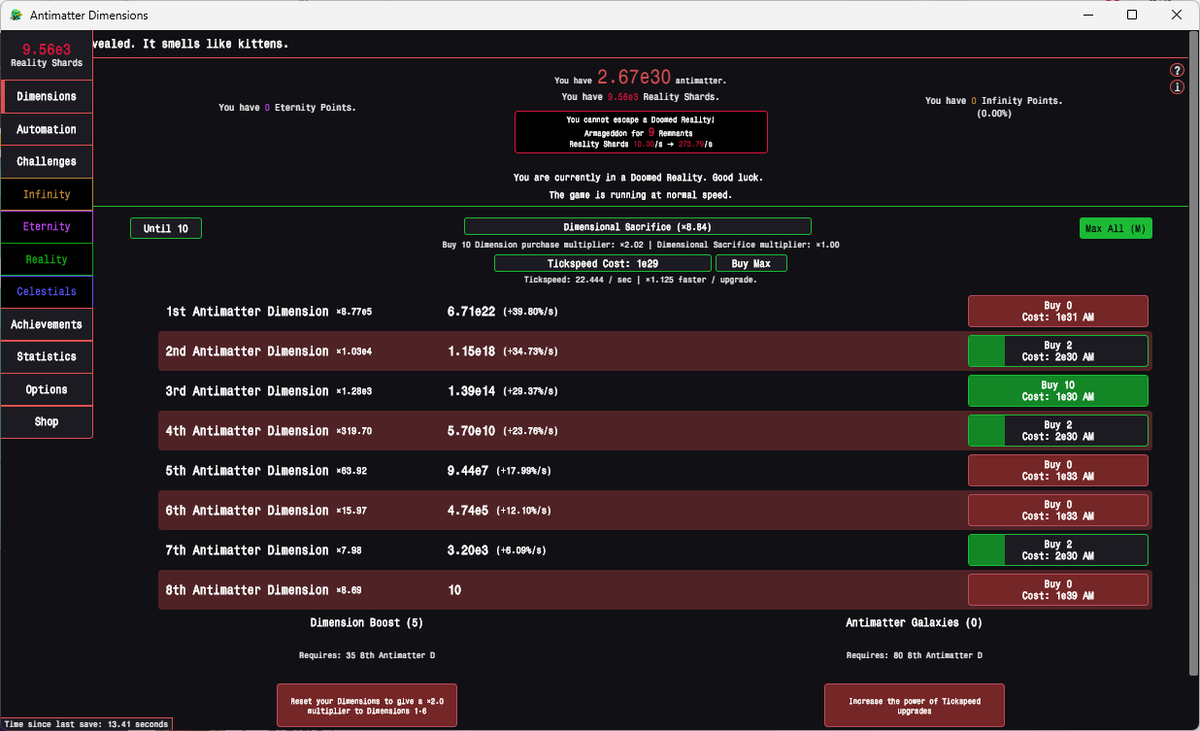
Task: Click the 5th Antimatter Dimension buy button
Action: coord(1058,470)
